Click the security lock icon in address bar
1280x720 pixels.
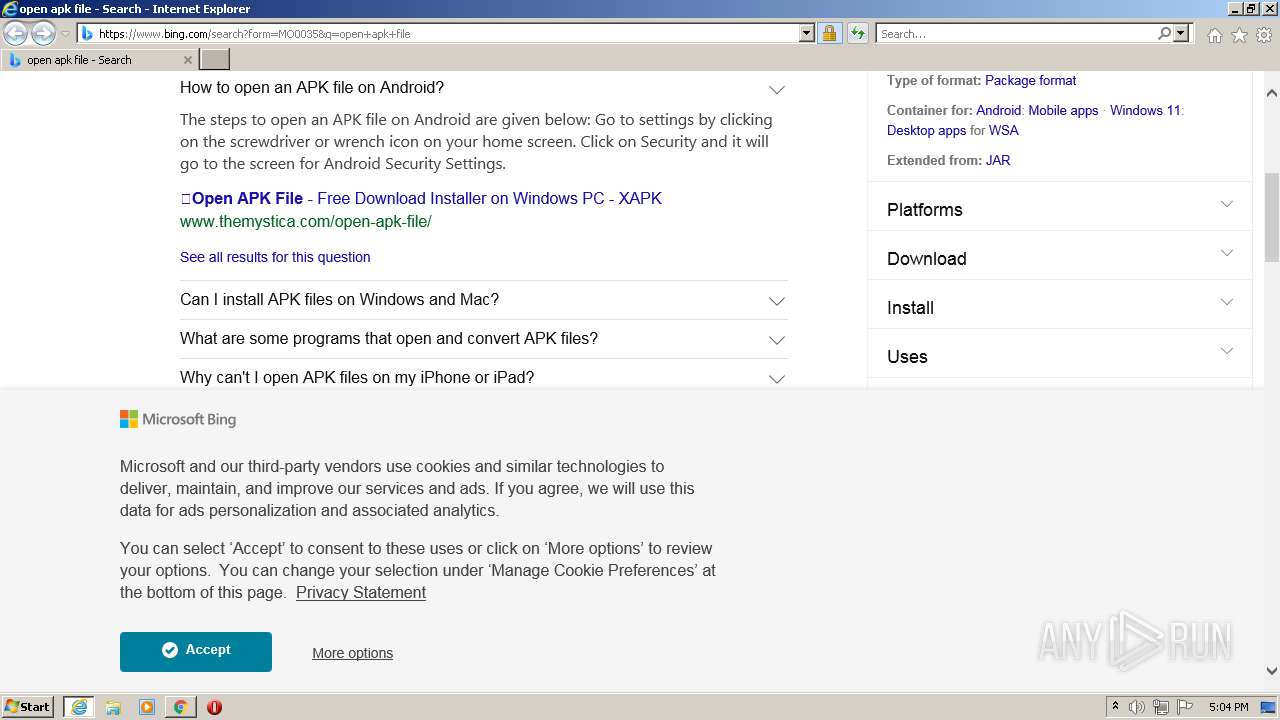click(x=829, y=33)
